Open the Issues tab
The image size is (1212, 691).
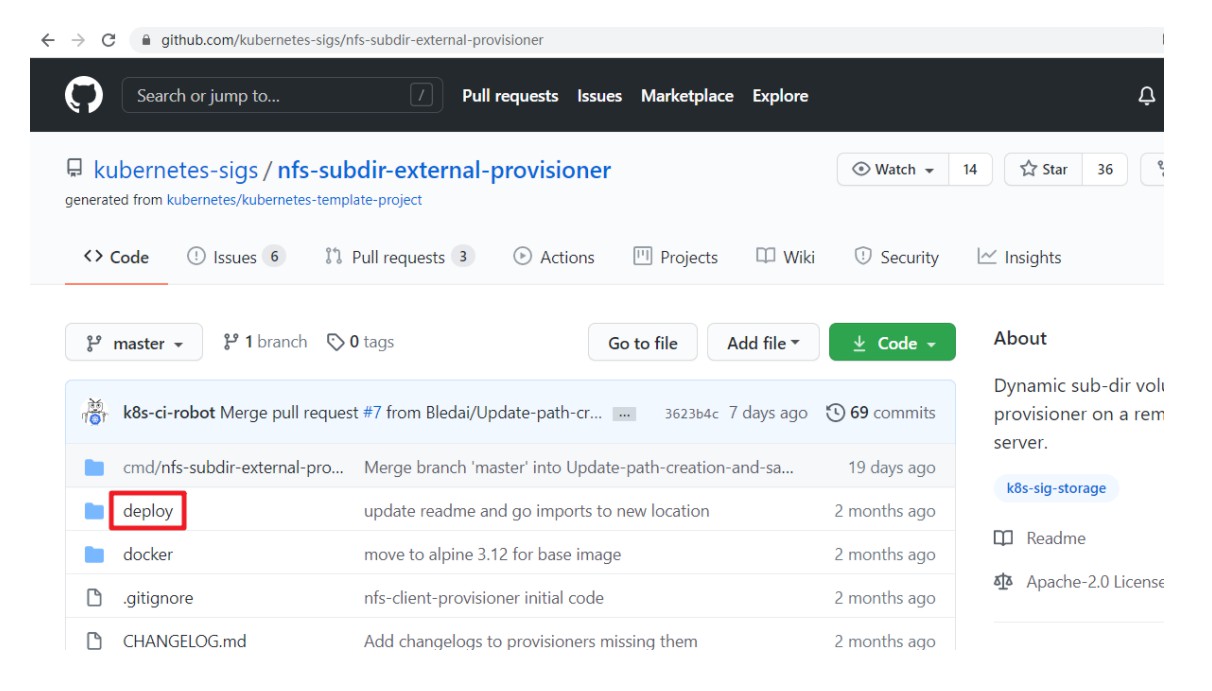tap(236, 257)
